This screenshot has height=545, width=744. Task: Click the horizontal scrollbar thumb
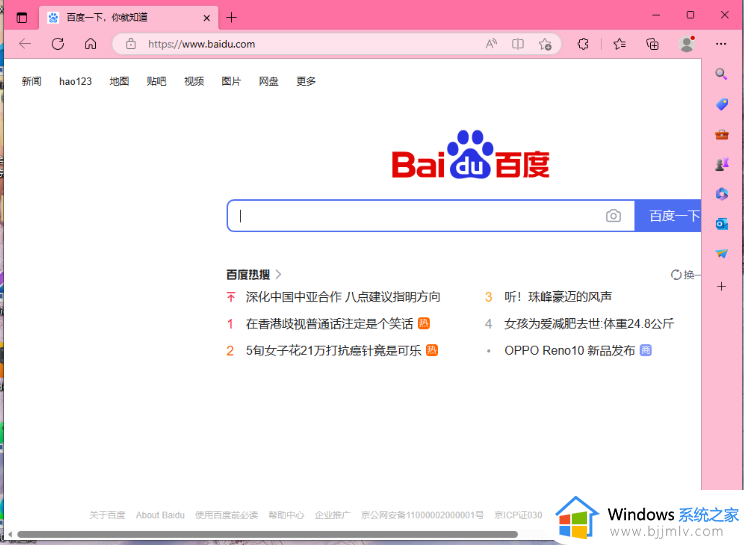pos(267,535)
